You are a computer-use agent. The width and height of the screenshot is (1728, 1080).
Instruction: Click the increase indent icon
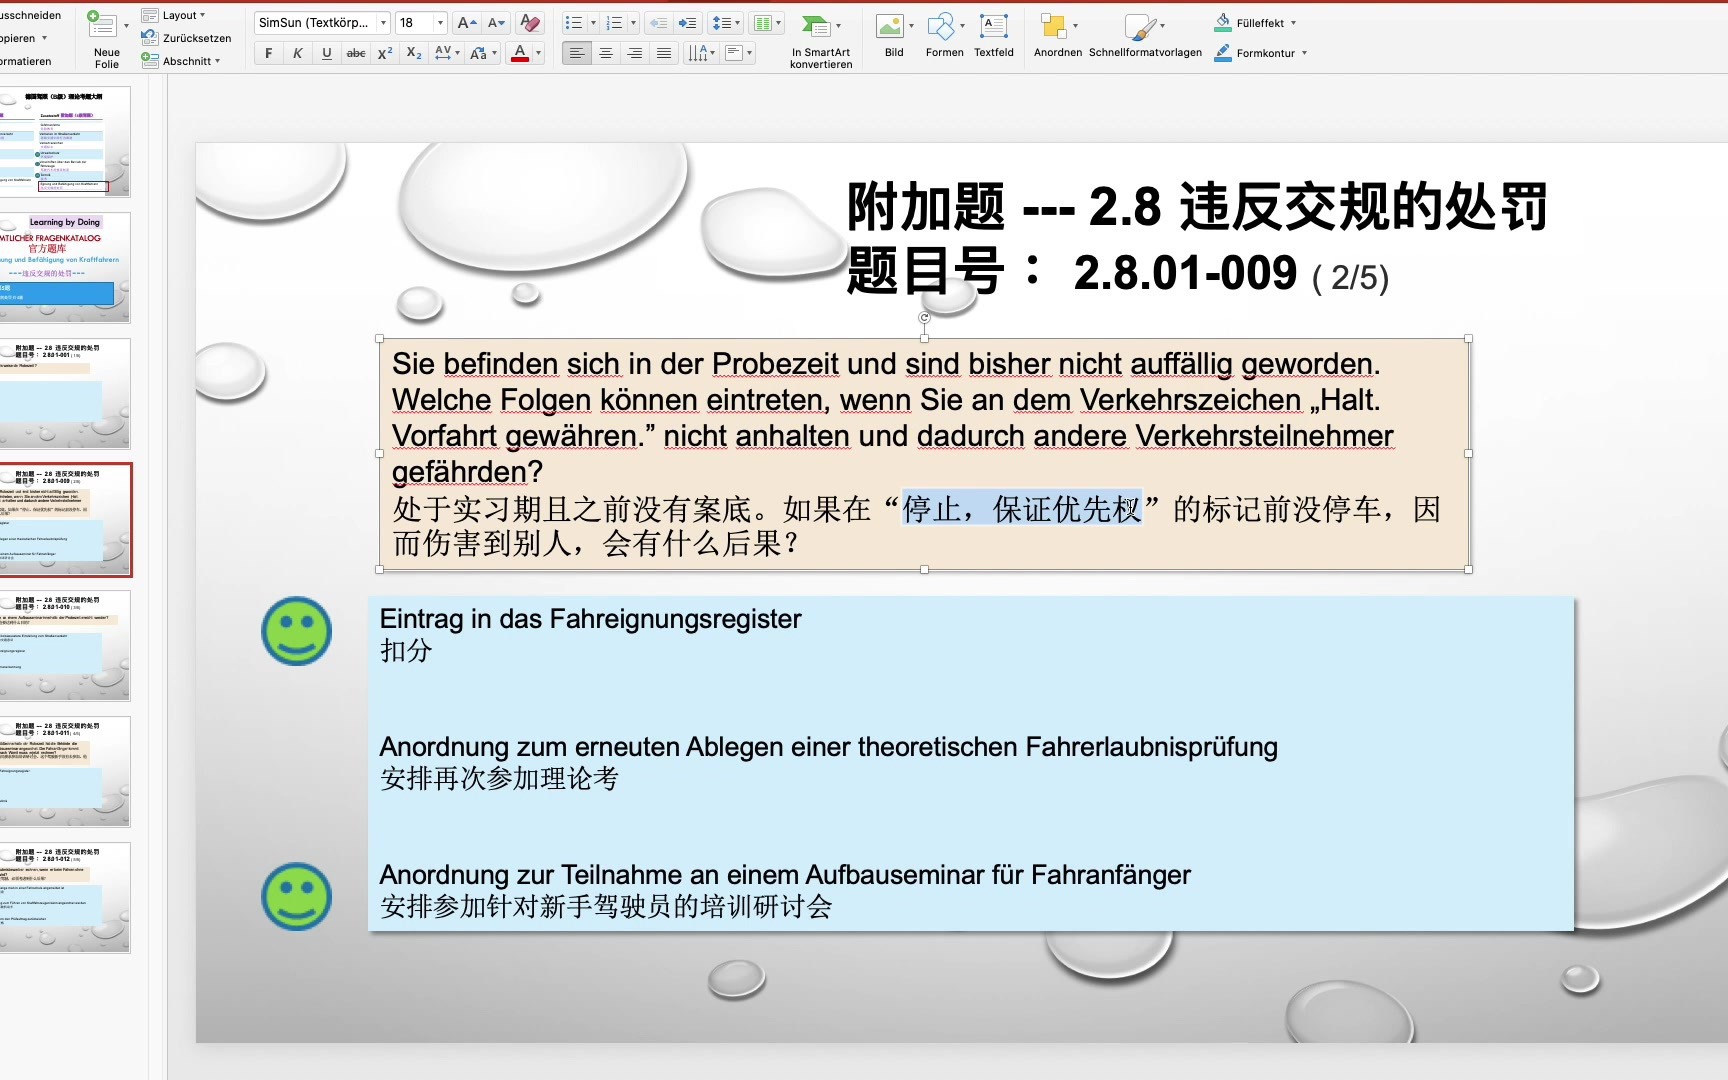tap(687, 22)
